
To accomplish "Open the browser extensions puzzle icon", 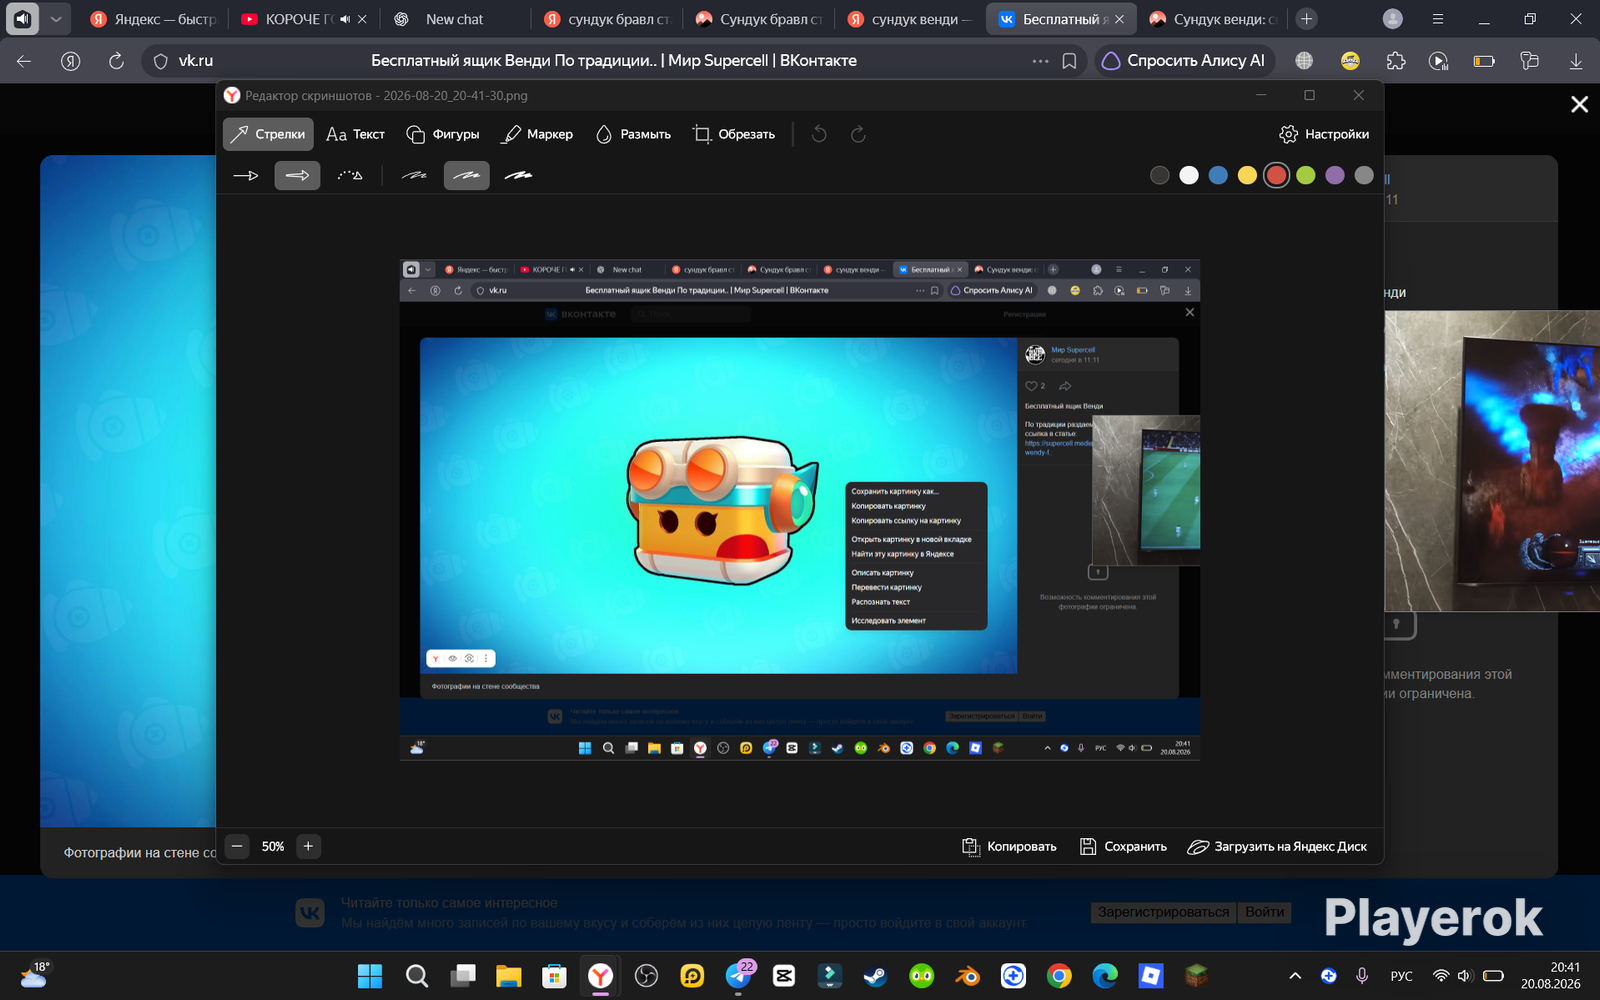I will tap(1396, 61).
